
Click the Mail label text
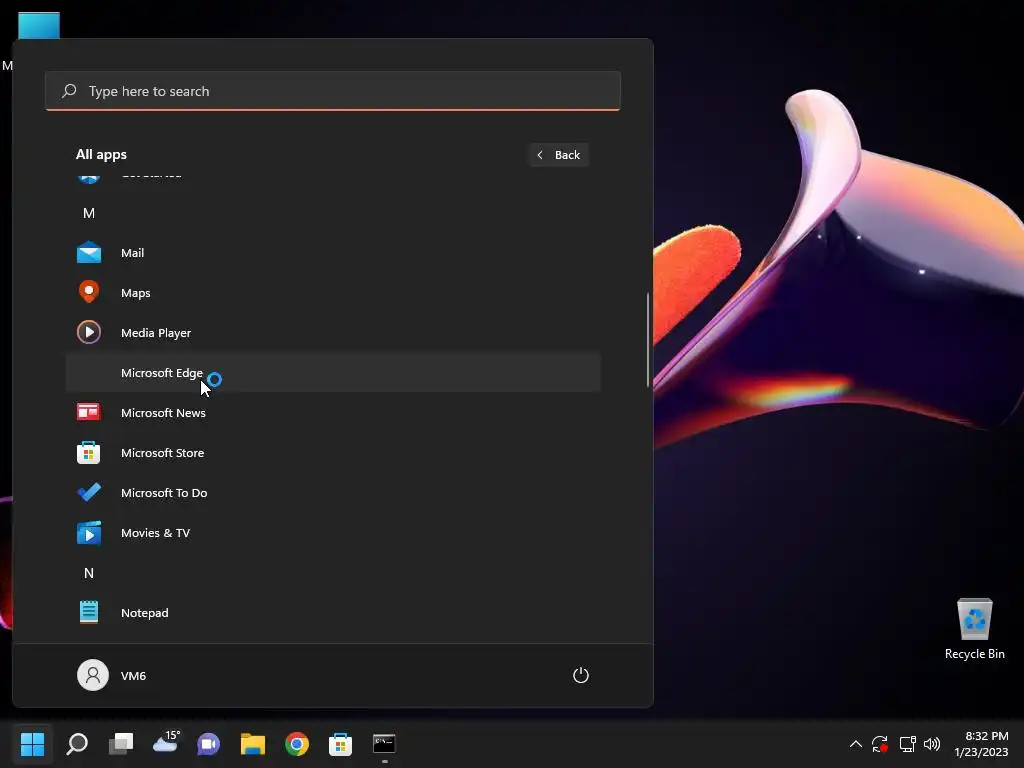[x=133, y=253]
